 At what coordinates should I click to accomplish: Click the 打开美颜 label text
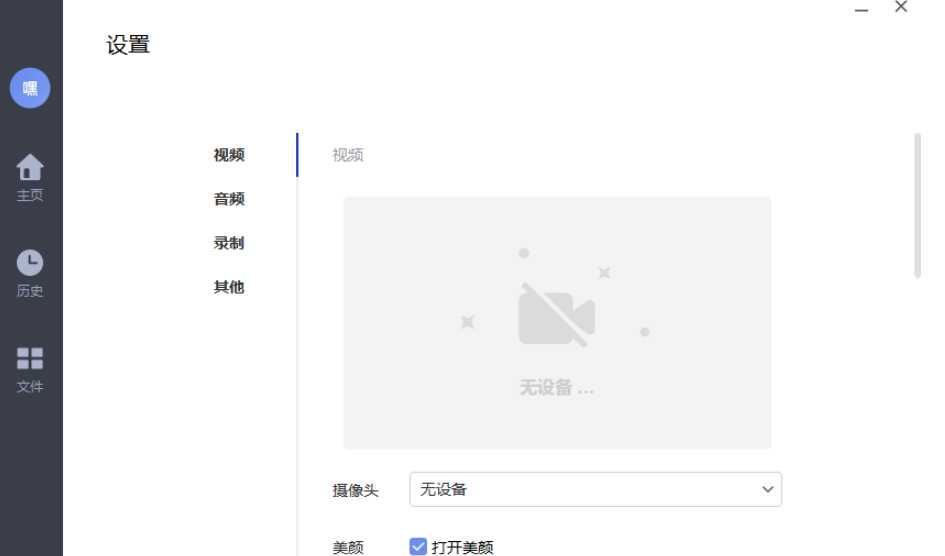click(462, 547)
